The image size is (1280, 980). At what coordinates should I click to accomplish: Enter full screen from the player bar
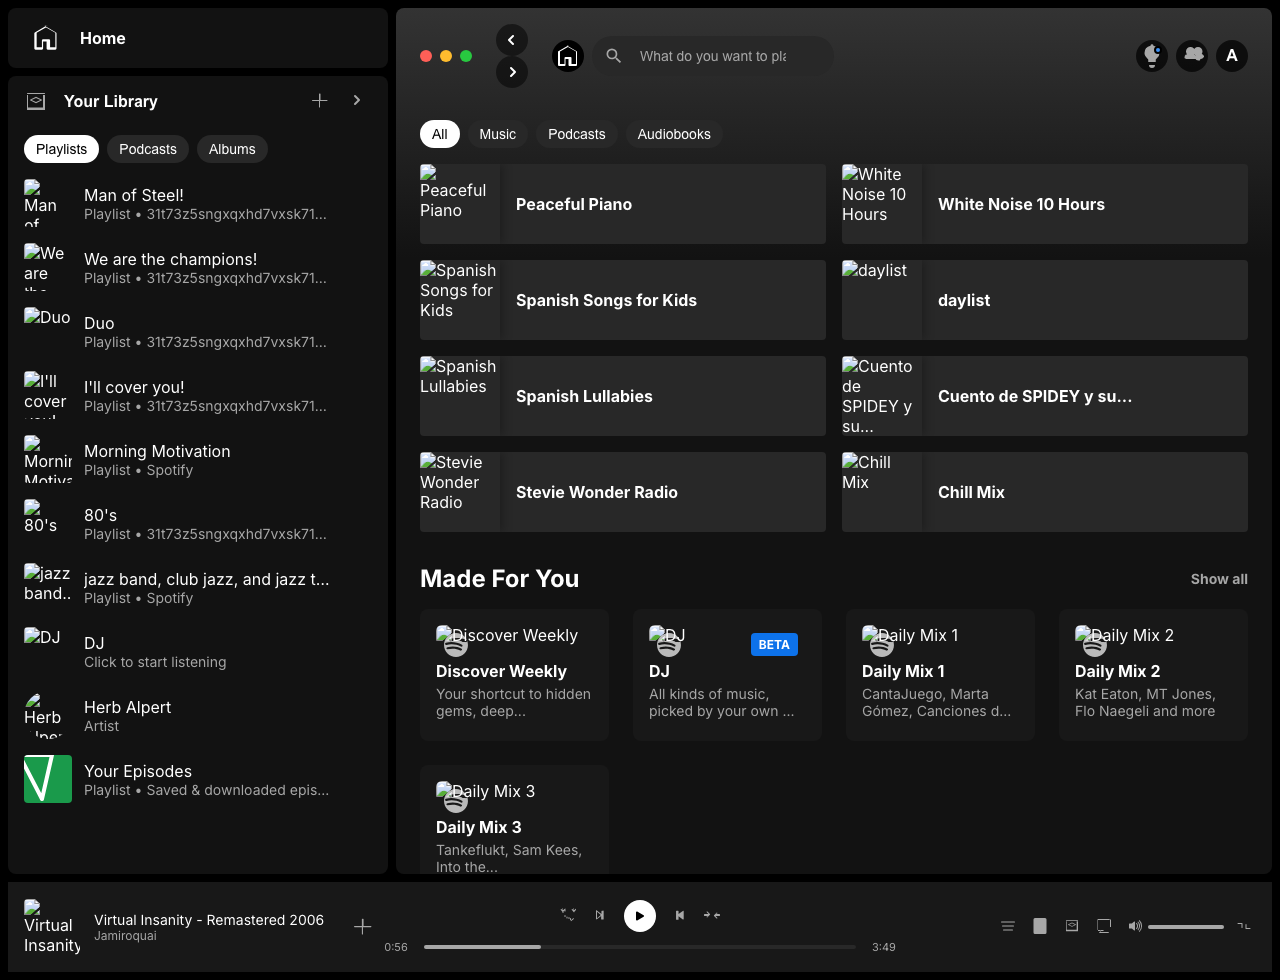coord(1243,926)
